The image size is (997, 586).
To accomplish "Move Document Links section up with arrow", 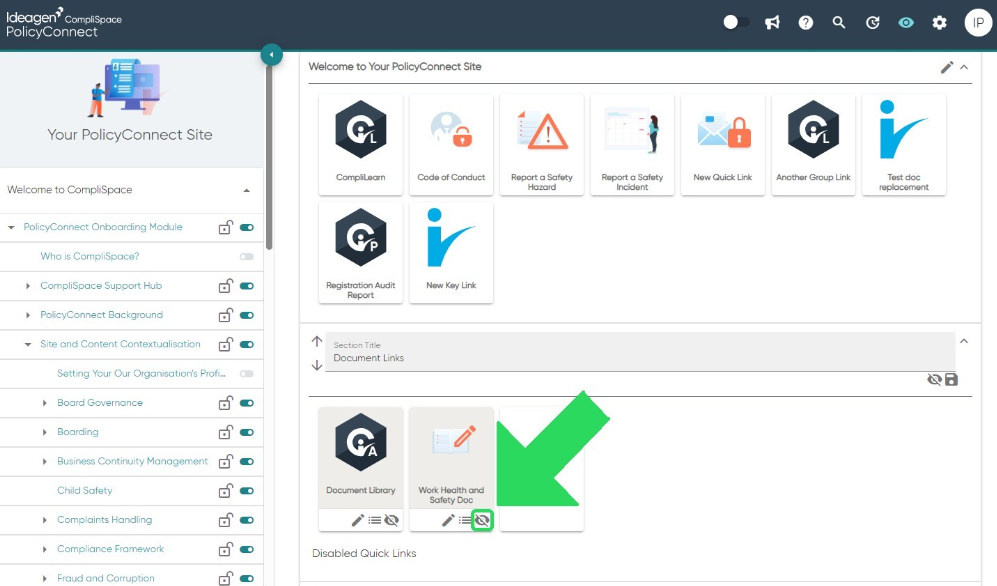I will coord(317,341).
